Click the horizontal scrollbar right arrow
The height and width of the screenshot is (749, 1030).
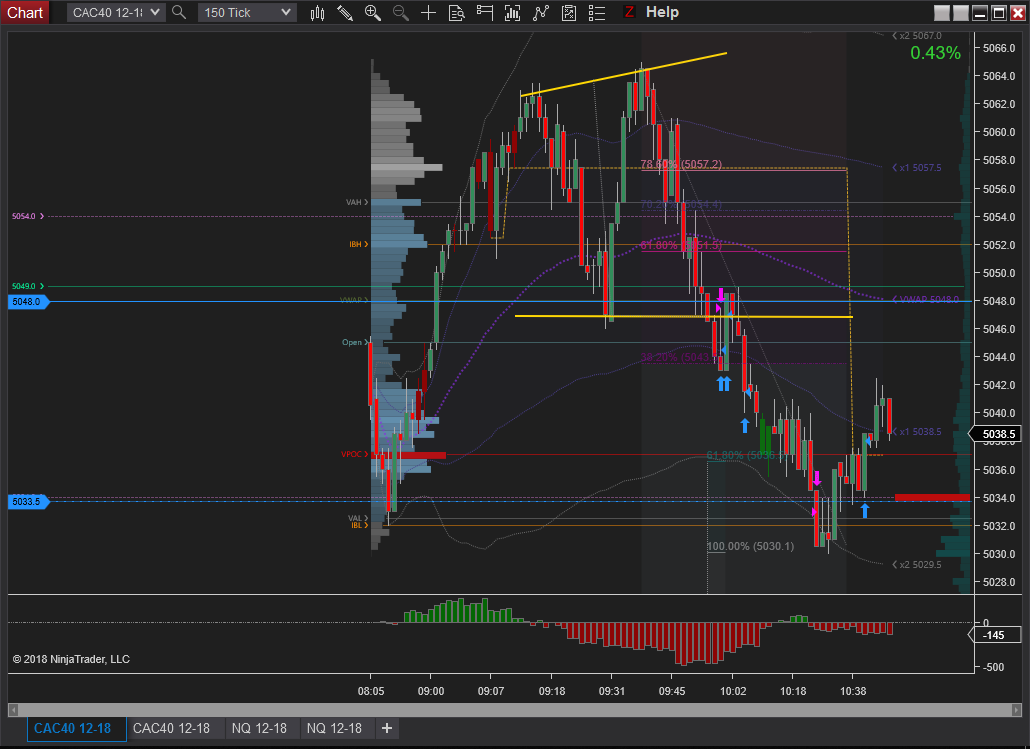1017,710
